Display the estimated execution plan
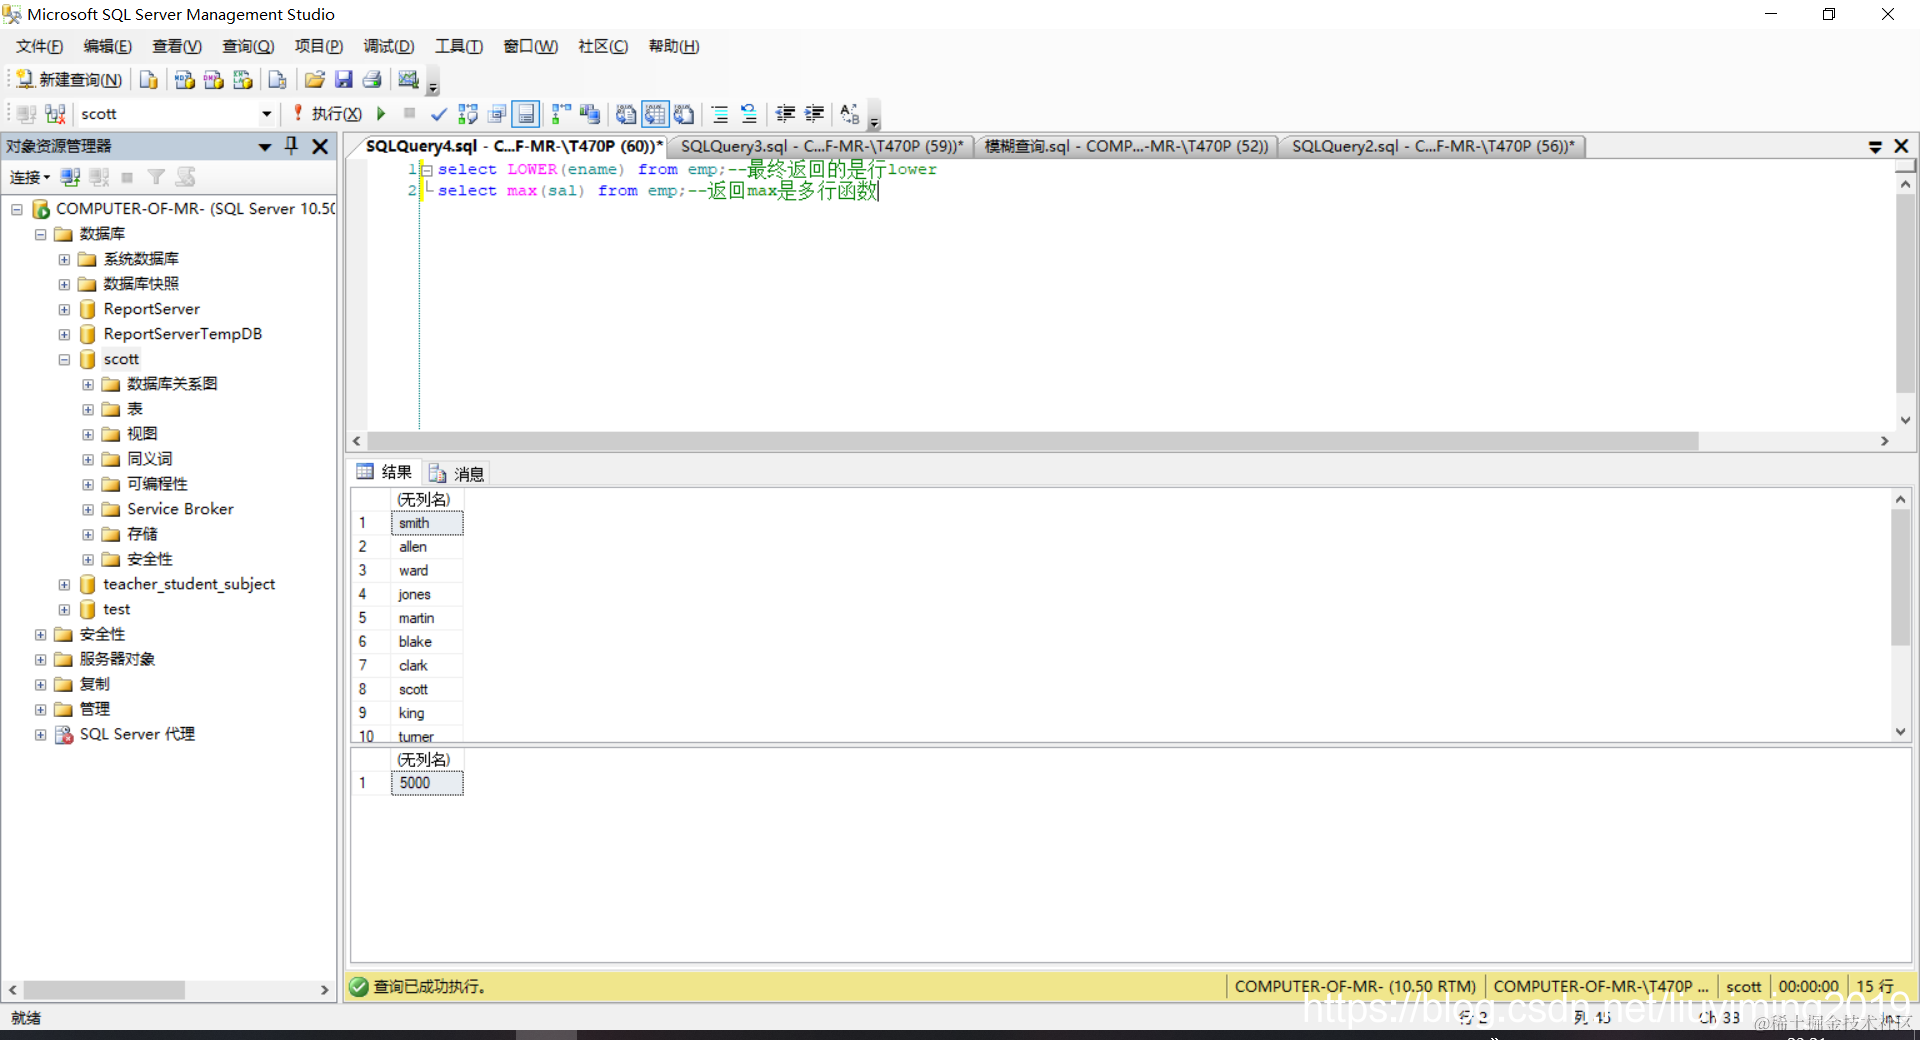This screenshot has width=1920, height=1040. click(x=467, y=114)
